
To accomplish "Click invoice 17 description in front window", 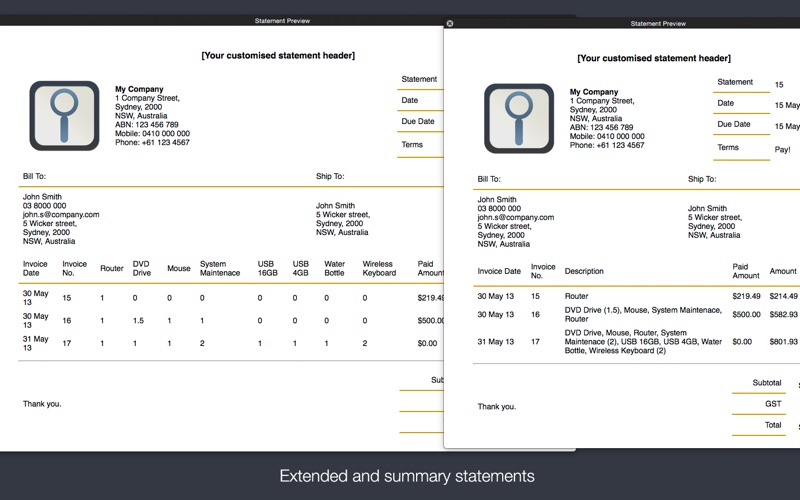I will [643, 342].
